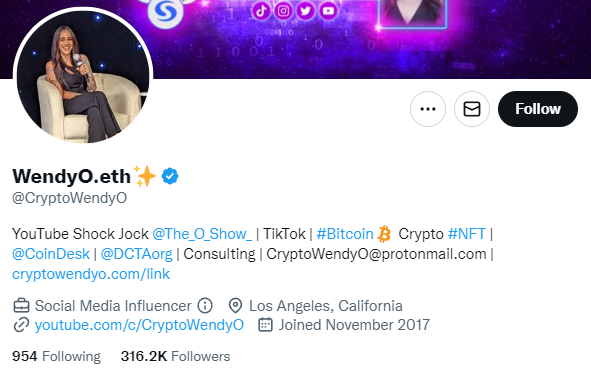The height and width of the screenshot is (371, 591).
Task: Click the Instagram icon in banner
Action: [283, 11]
